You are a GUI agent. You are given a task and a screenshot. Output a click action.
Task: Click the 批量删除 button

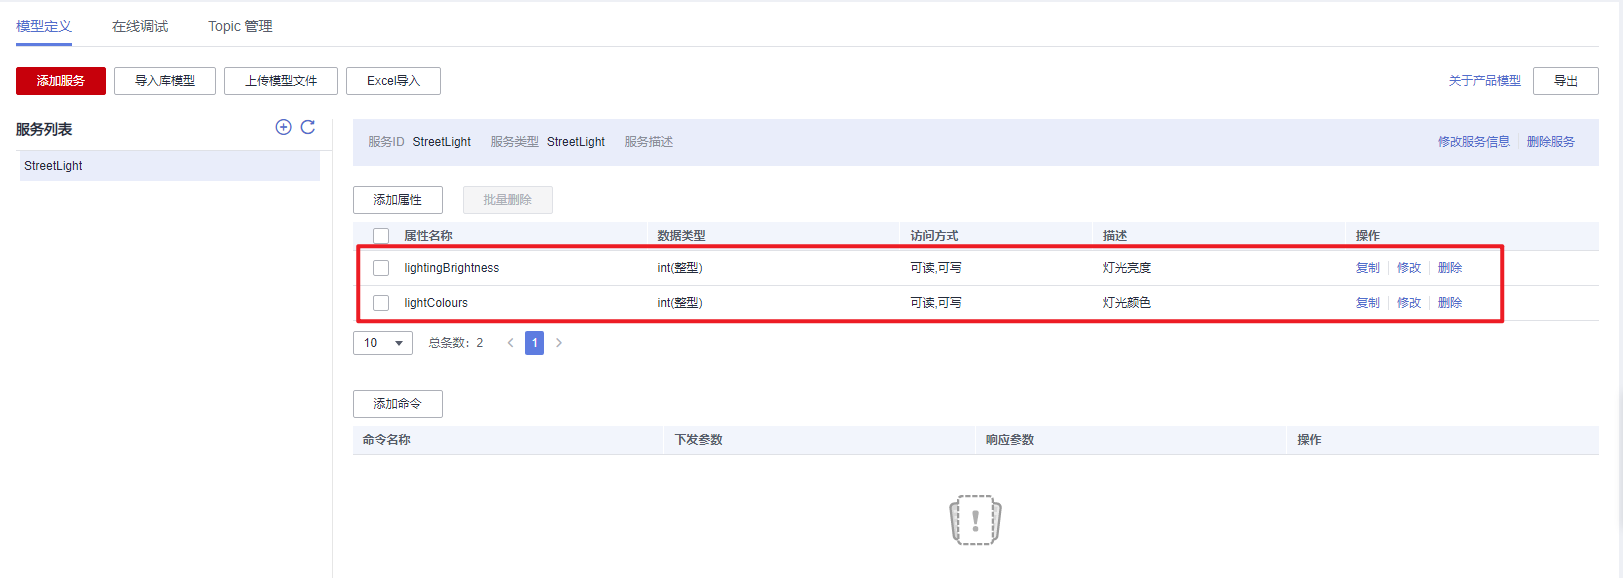coord(508,200)
